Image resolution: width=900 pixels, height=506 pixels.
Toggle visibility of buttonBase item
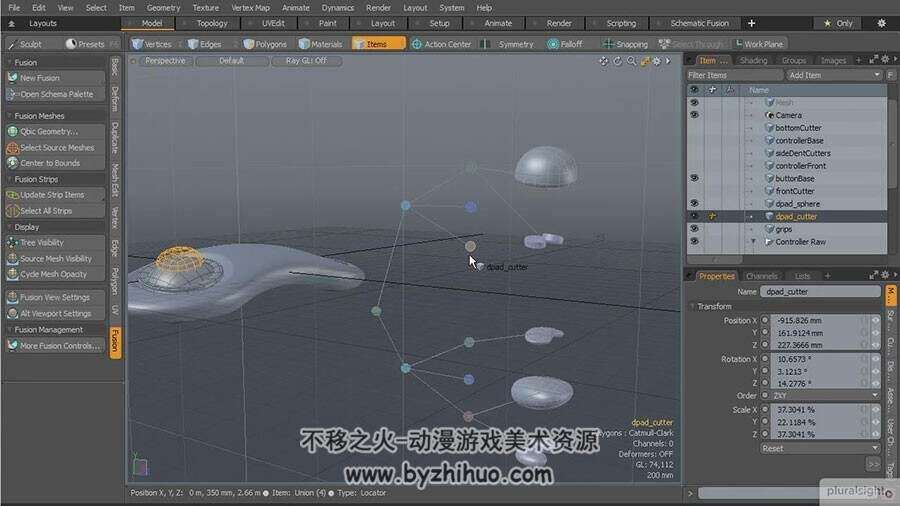tap(694, 178)
